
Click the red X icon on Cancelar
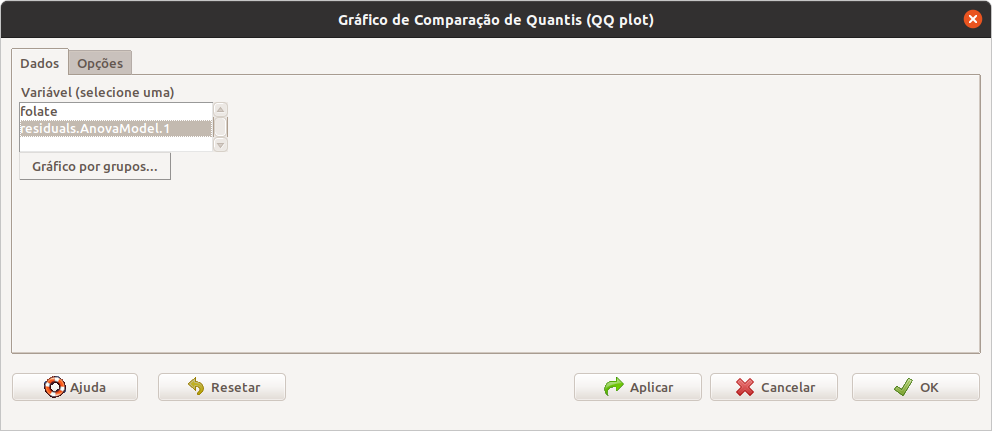tap(744, 387)
